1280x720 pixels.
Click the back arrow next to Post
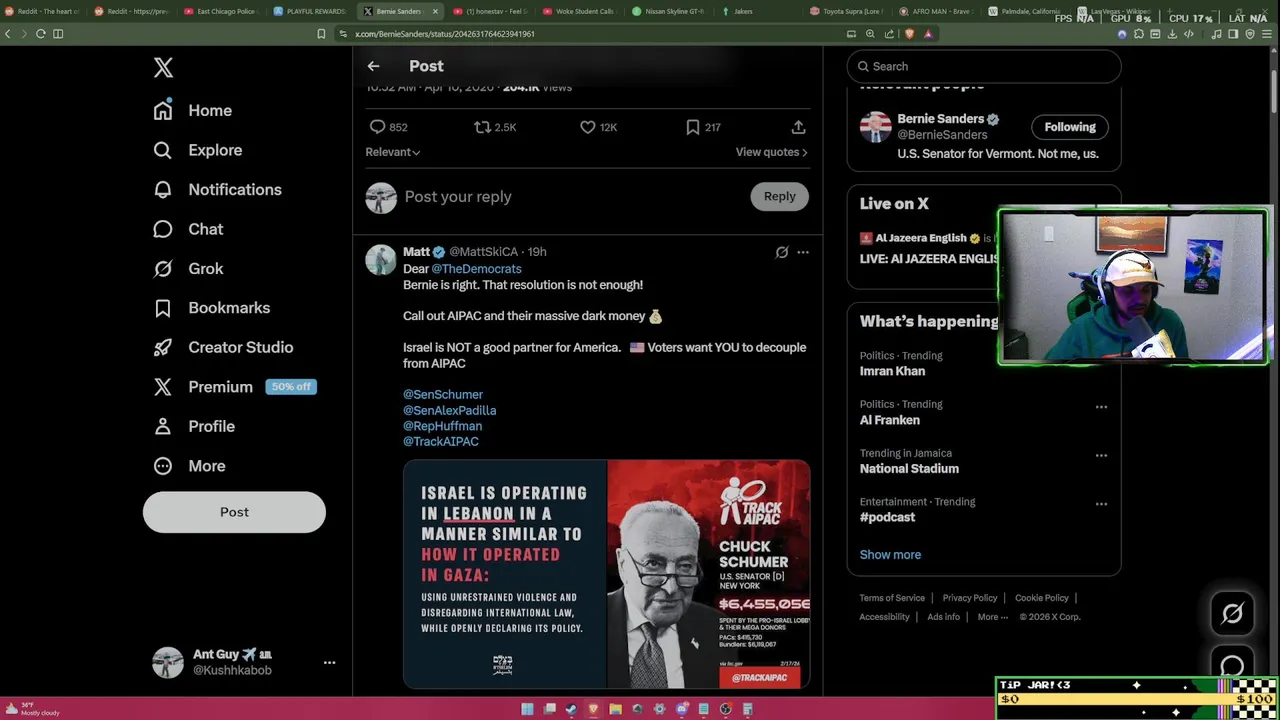(373, 66)
